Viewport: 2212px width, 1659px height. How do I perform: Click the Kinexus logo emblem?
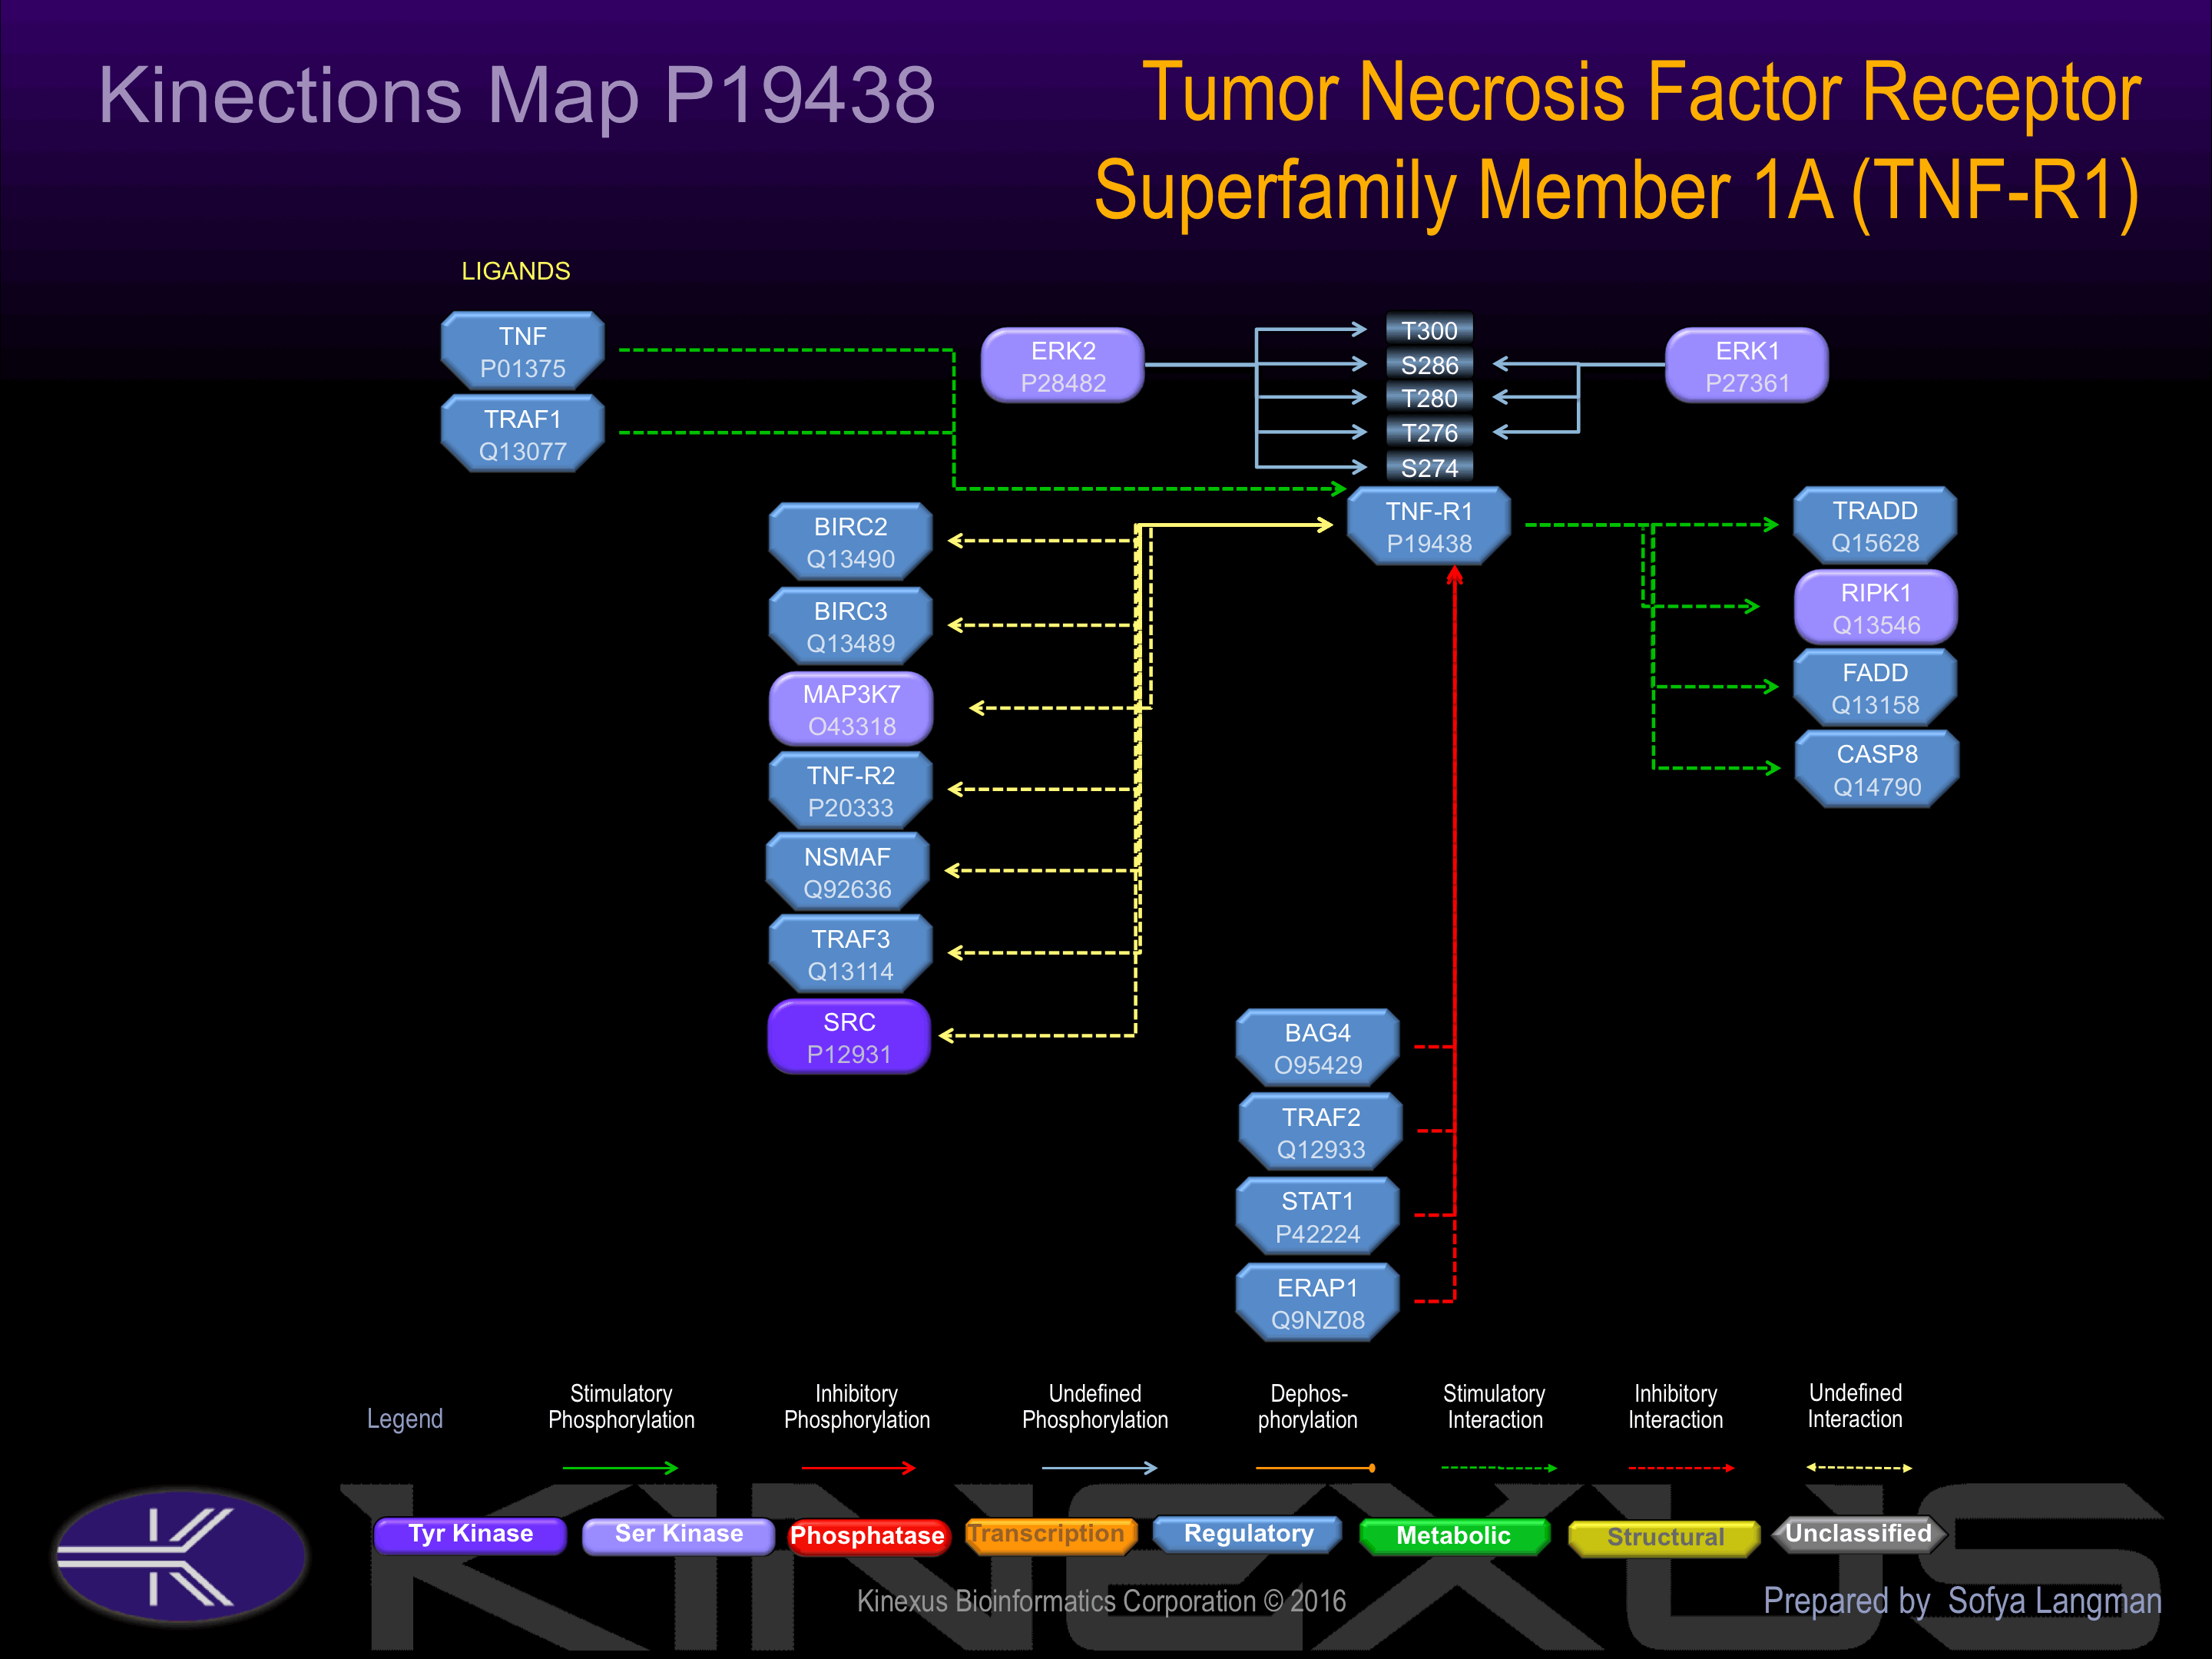coord(181,1557)
